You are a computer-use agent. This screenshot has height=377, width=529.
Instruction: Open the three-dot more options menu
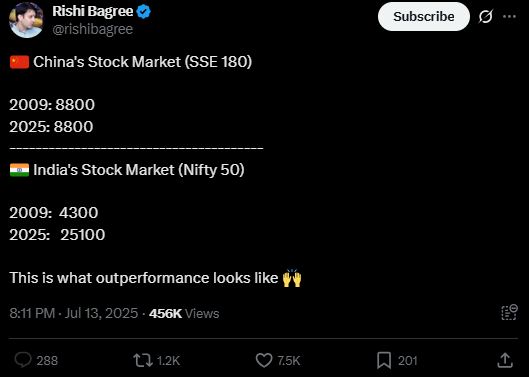[509, 17]
